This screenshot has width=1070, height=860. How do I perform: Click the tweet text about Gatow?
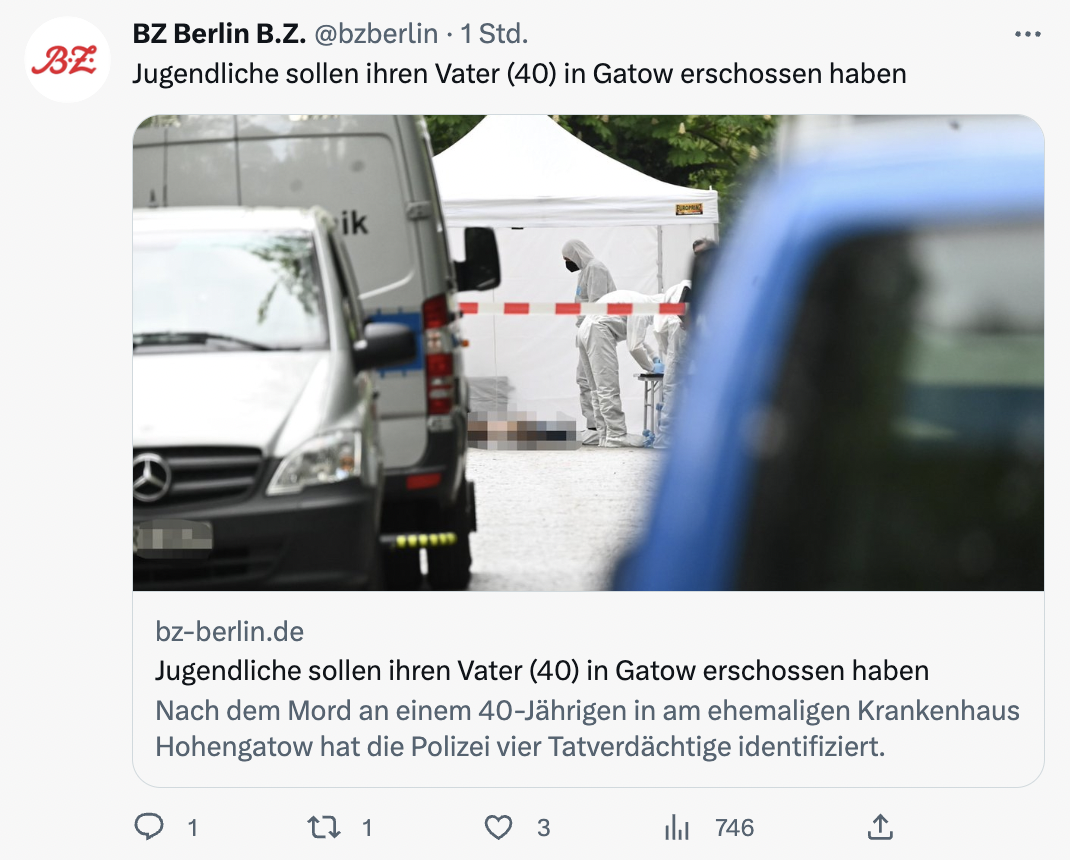click(519, 74)
